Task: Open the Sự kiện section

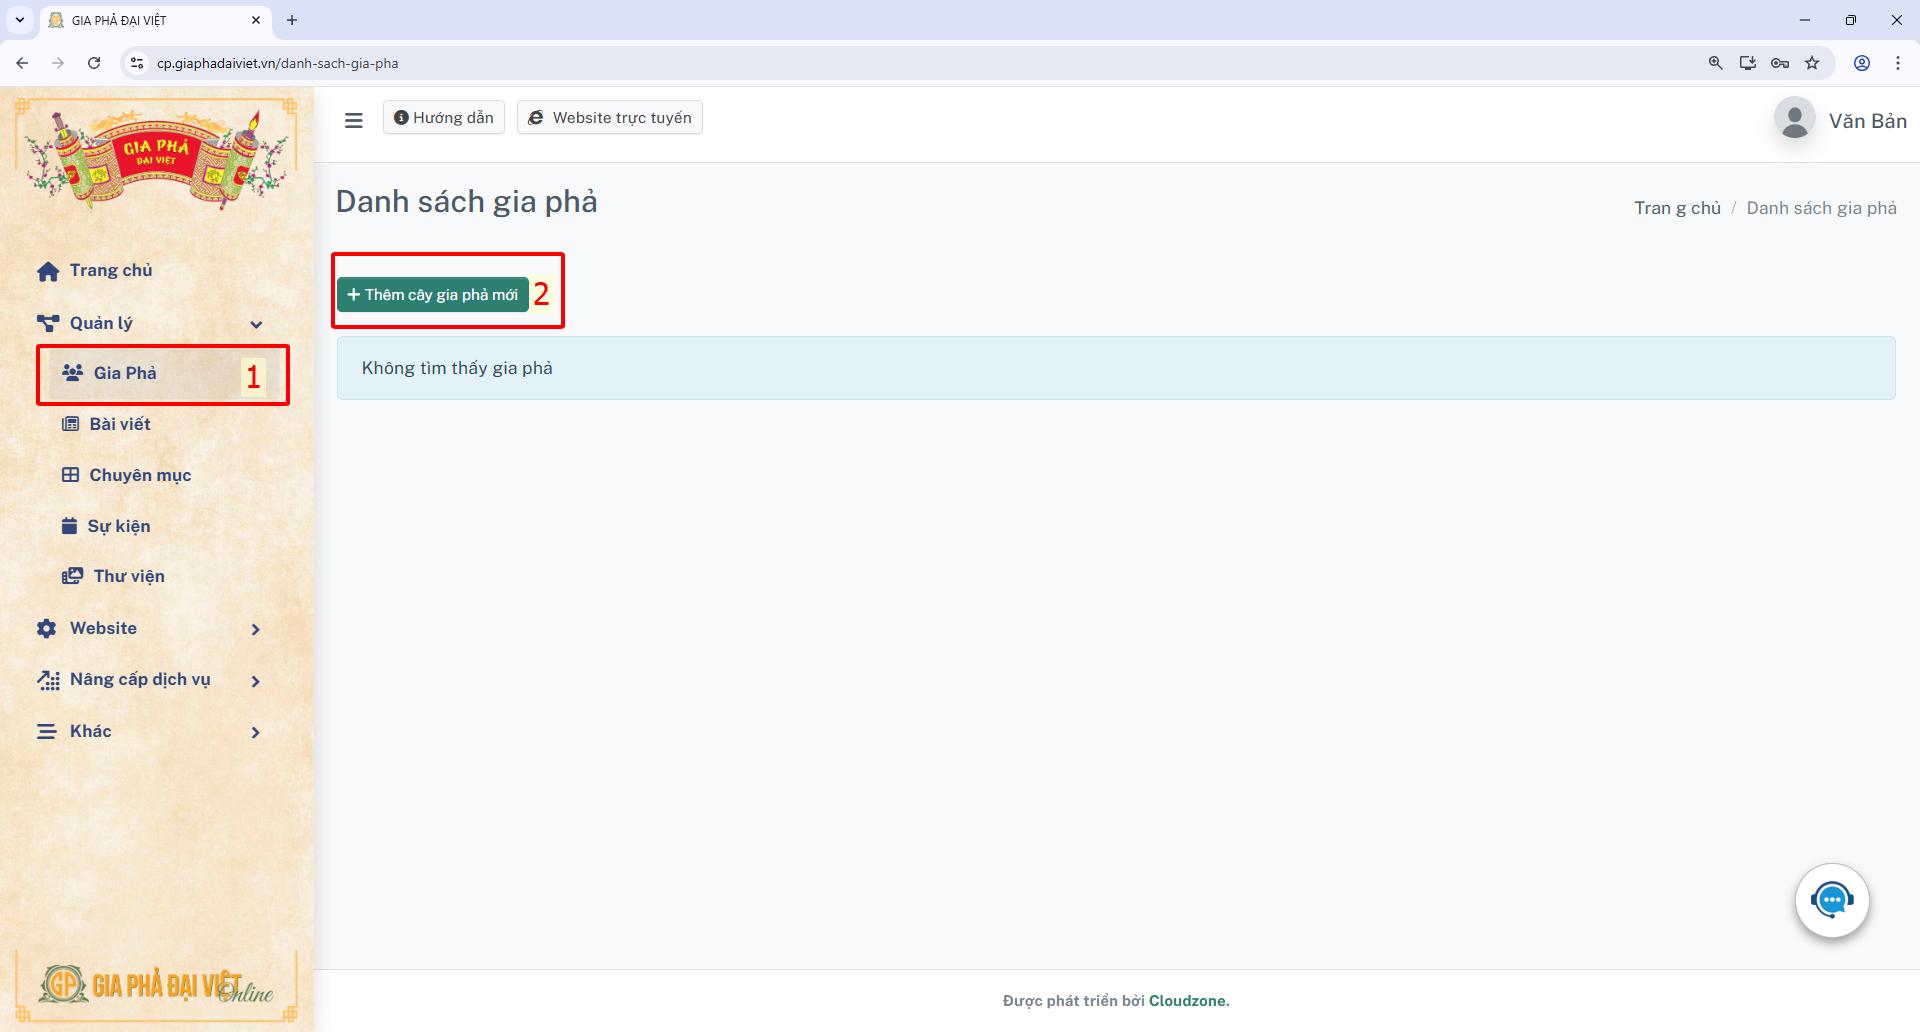Action: tap(117, 525)
